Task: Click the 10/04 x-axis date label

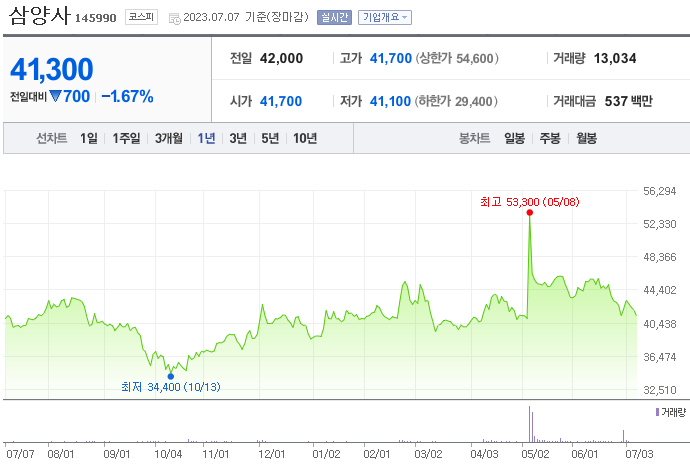Action: [168, 454]
